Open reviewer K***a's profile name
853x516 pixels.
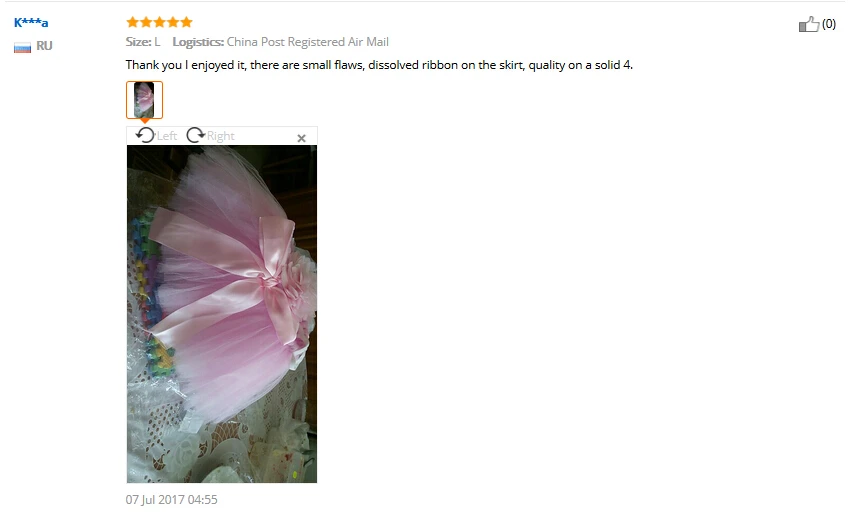coord(31,22)
